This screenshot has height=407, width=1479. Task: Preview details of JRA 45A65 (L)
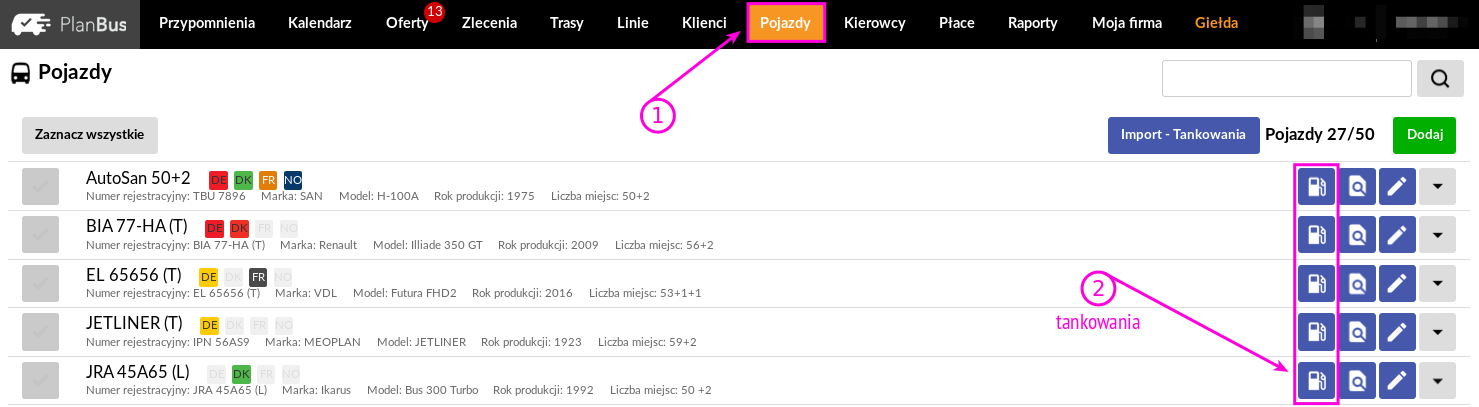point(1357,380)
